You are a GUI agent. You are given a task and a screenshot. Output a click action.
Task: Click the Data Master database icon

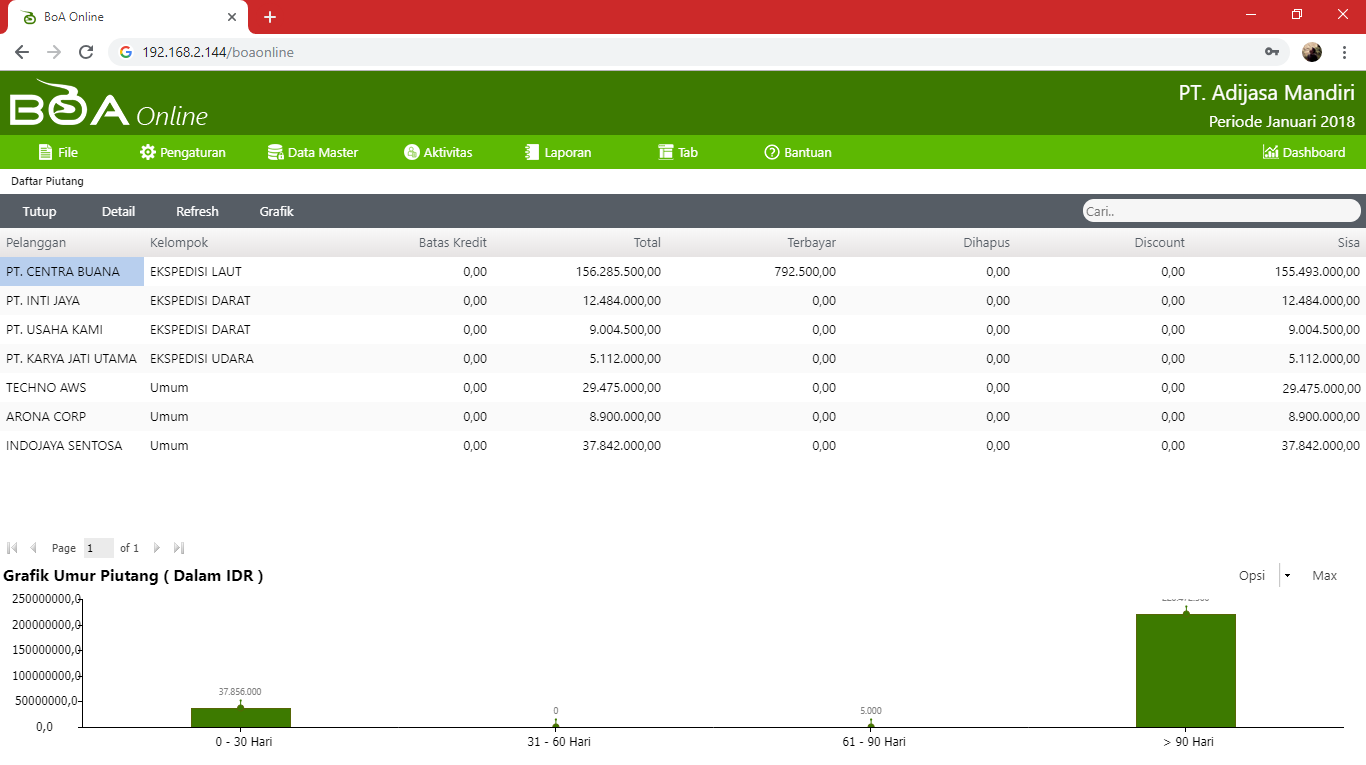(x=275, y=153)
